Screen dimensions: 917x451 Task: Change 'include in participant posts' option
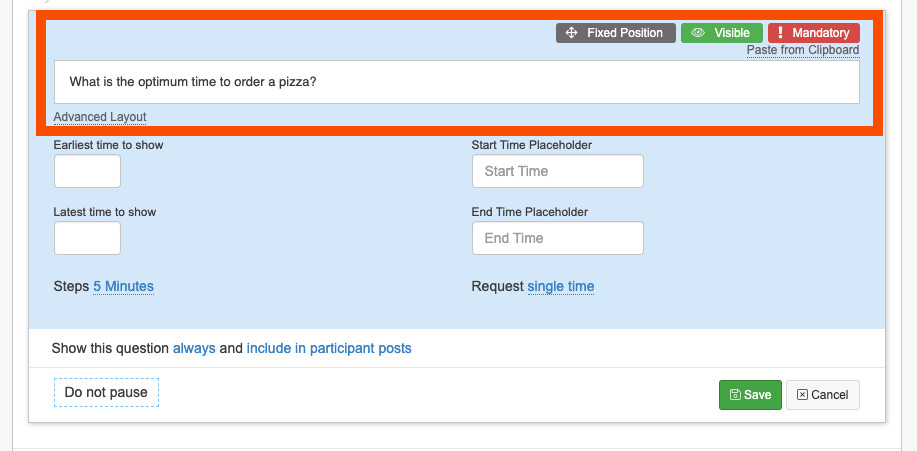(x=329, y=349)
